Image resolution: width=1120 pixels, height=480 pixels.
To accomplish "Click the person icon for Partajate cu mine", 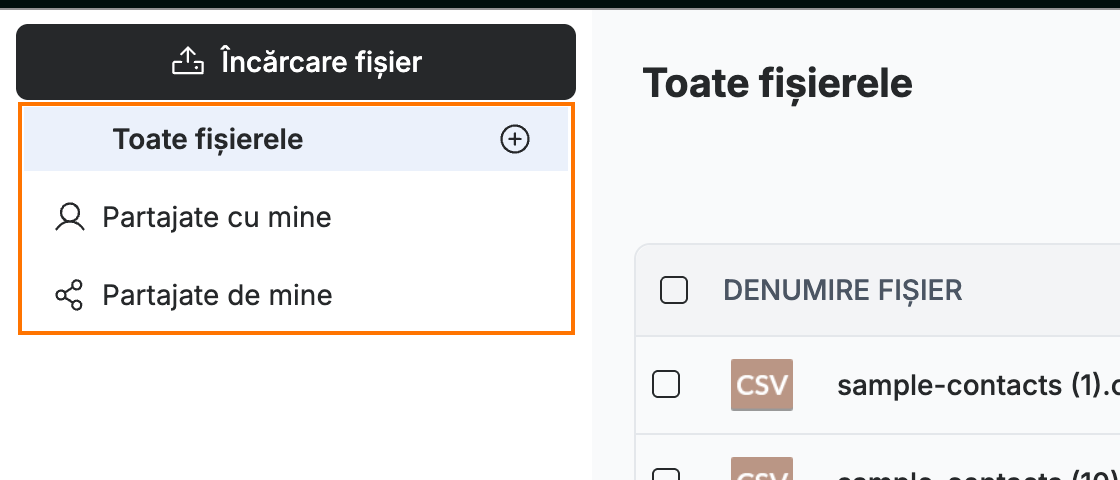I will coord(69,217).
